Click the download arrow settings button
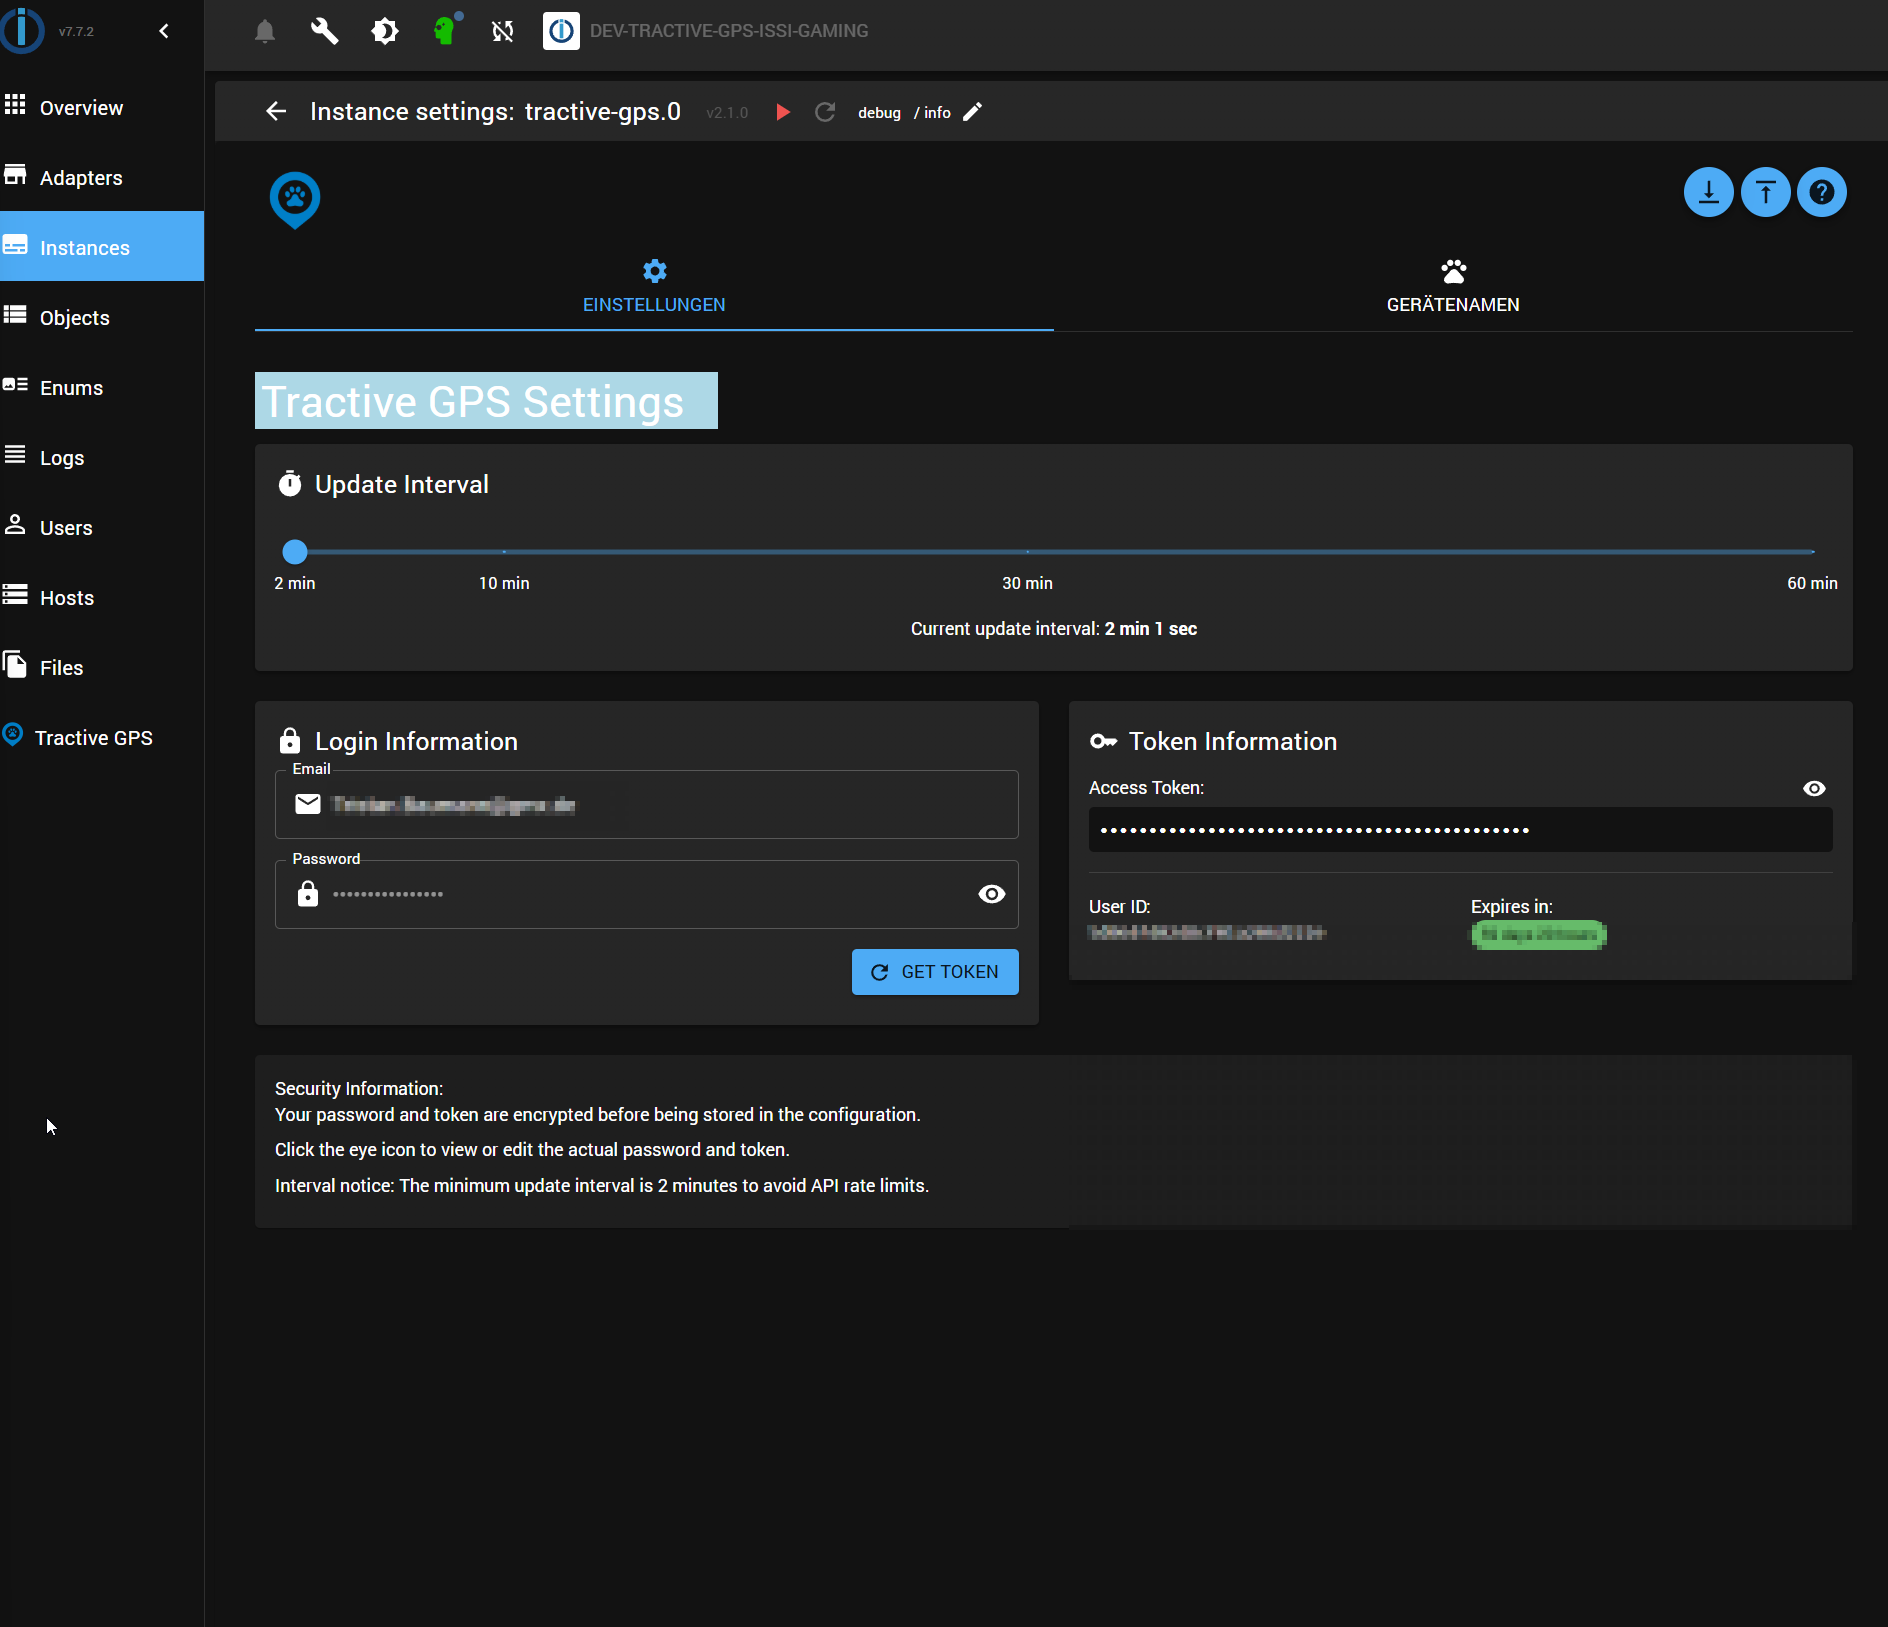1888x1627 pixels. 1709,192
